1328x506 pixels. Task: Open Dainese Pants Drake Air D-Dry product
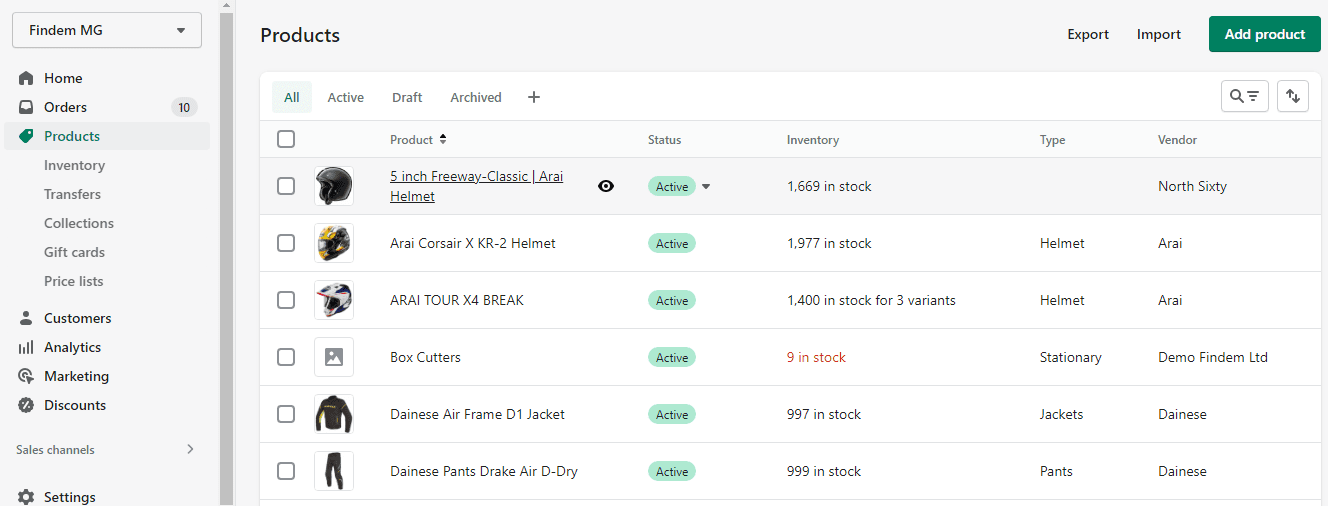484,471
